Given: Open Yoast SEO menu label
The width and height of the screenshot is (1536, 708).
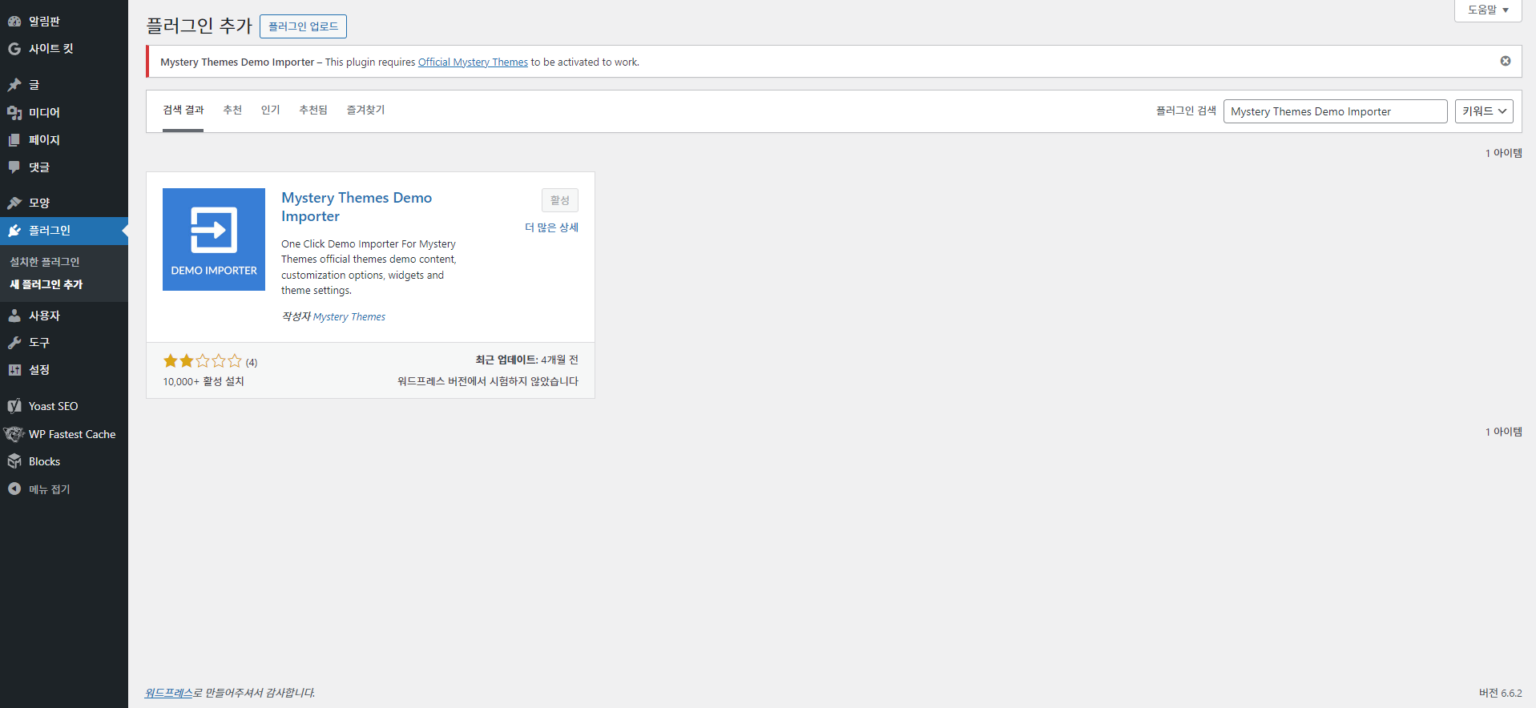Looking at the screenshot, I should click(53, 407).
